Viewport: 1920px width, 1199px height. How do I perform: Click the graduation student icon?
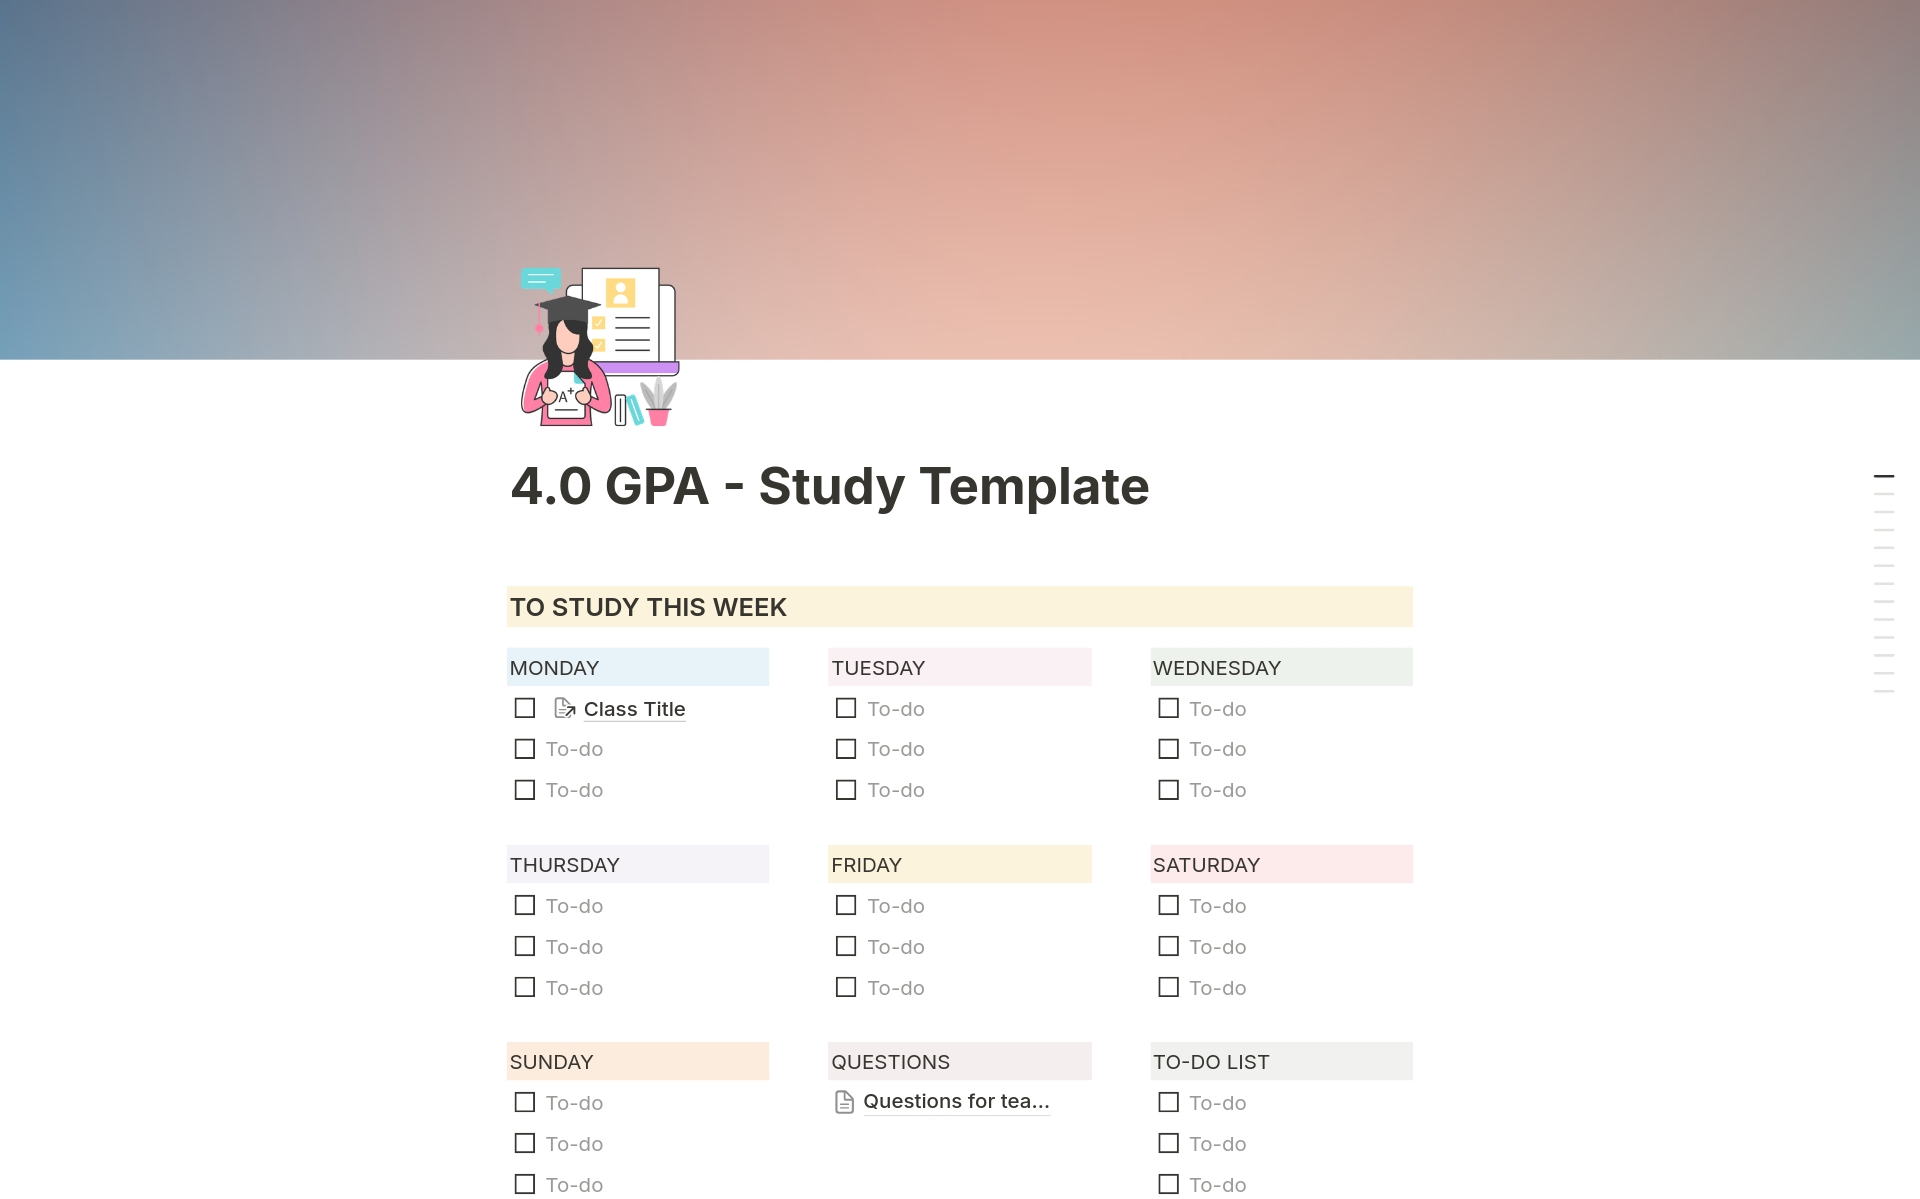(x=601, y=347)
